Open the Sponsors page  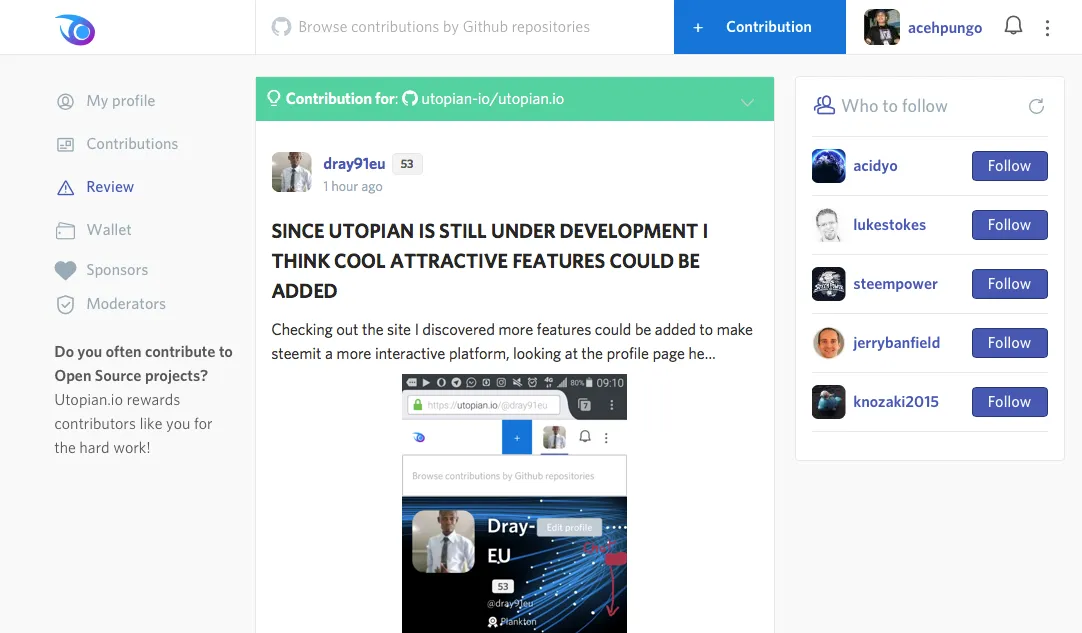pos(117,269)
